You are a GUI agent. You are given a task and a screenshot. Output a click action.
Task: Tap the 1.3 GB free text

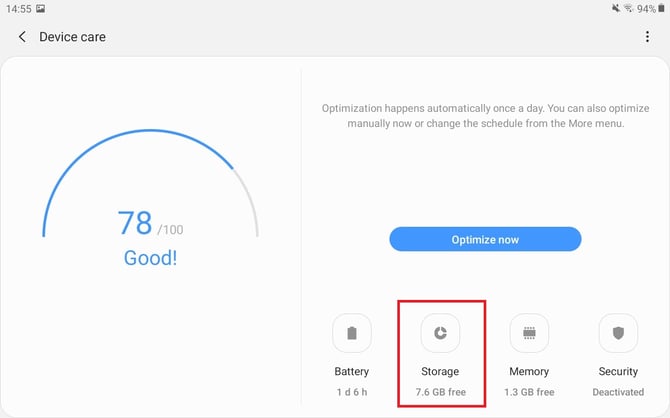tap(529, 392)
